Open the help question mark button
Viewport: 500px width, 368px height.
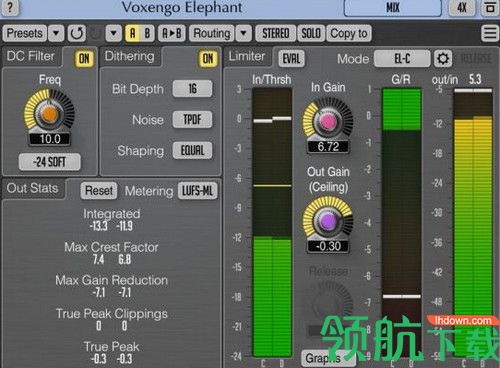[10, 7]
